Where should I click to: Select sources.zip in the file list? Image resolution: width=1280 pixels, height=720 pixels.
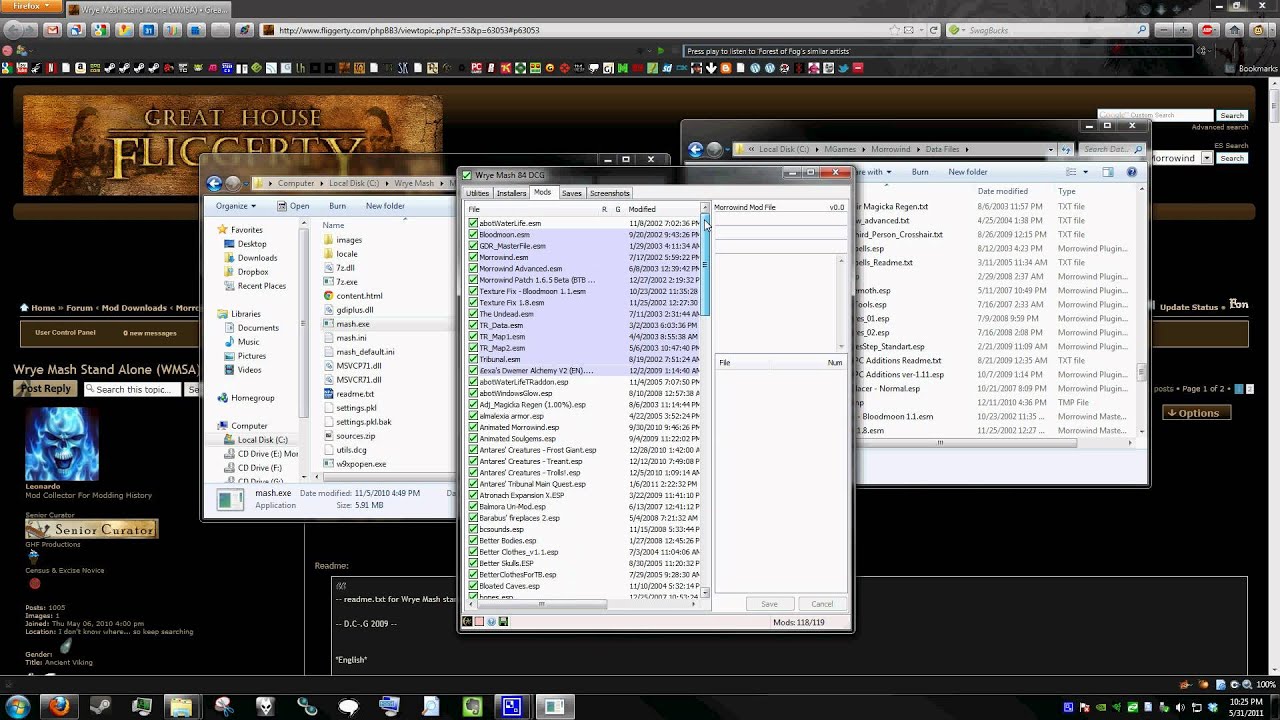tap(356, 436)
